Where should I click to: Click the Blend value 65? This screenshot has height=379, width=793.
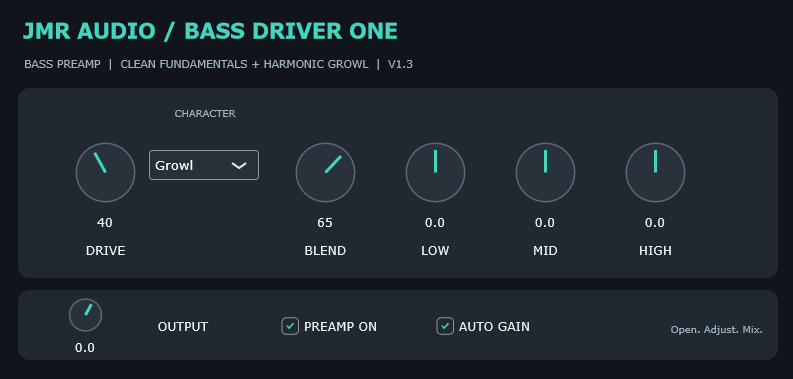(325, 223)
